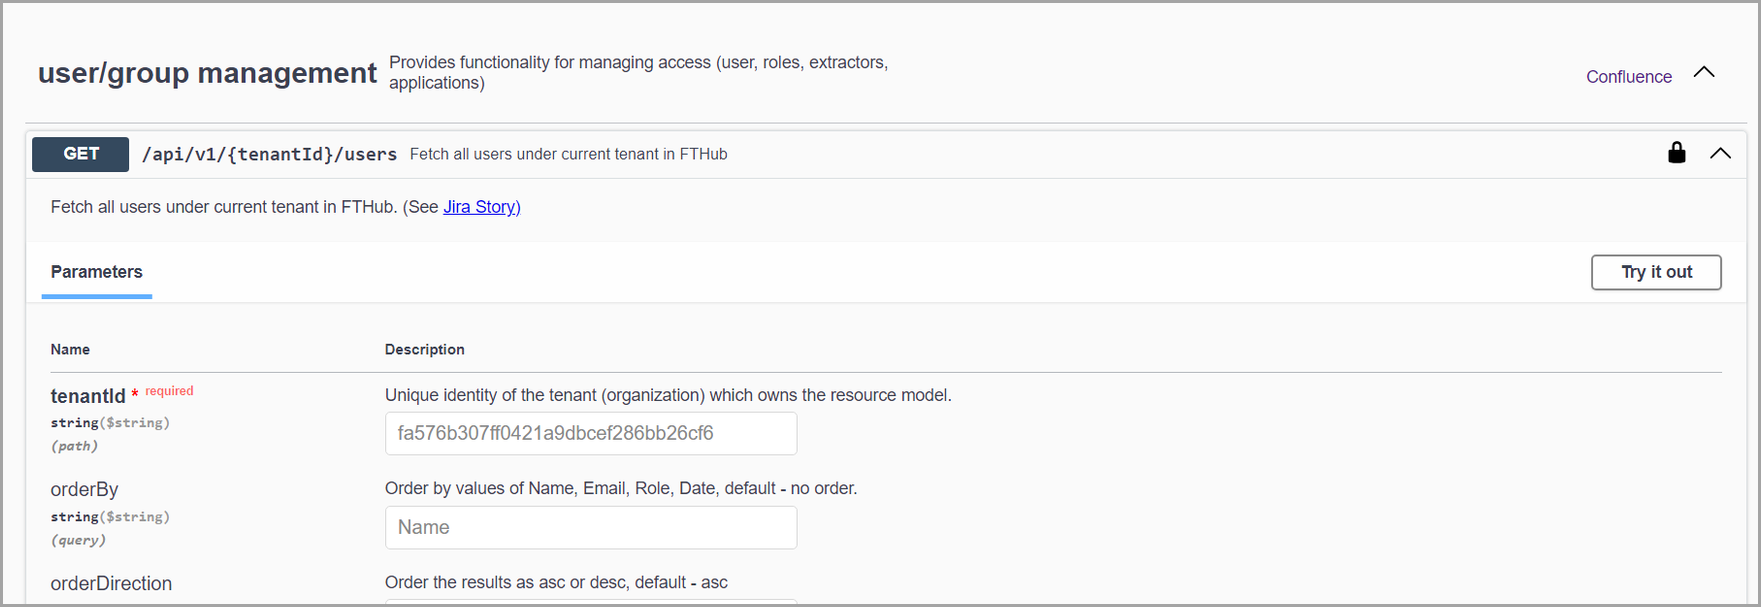Click the /api/v1/{tenantId}/users path

click(269, 154)
